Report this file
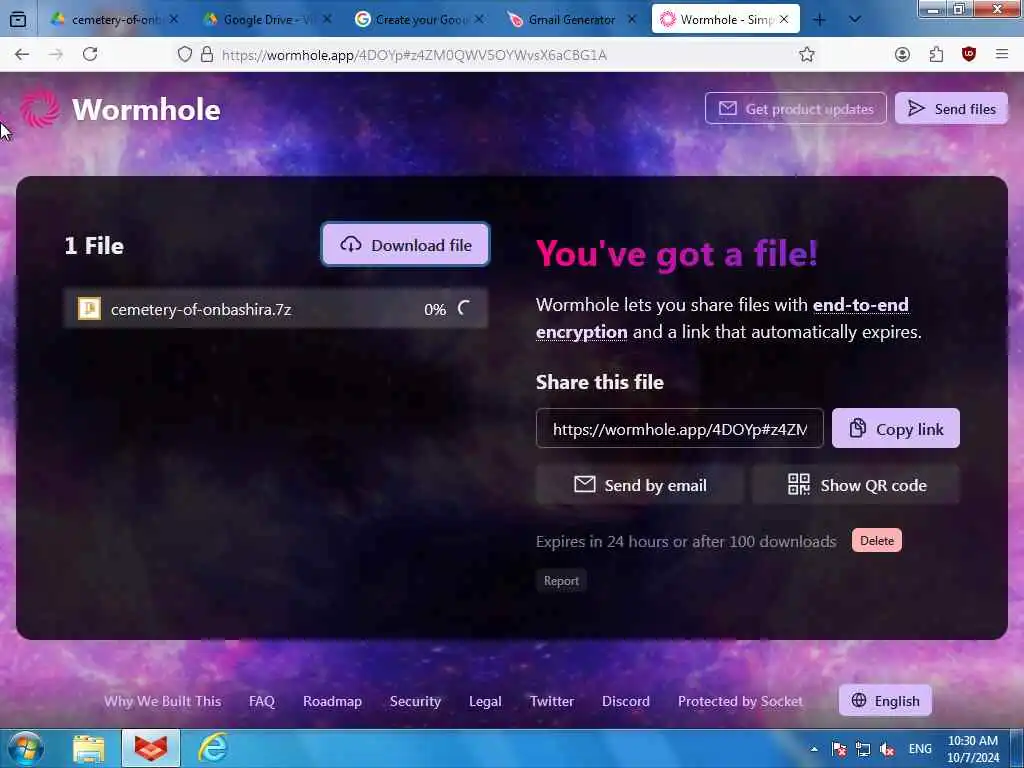This screenshot has width=1024, height=768. click(561, 581)
